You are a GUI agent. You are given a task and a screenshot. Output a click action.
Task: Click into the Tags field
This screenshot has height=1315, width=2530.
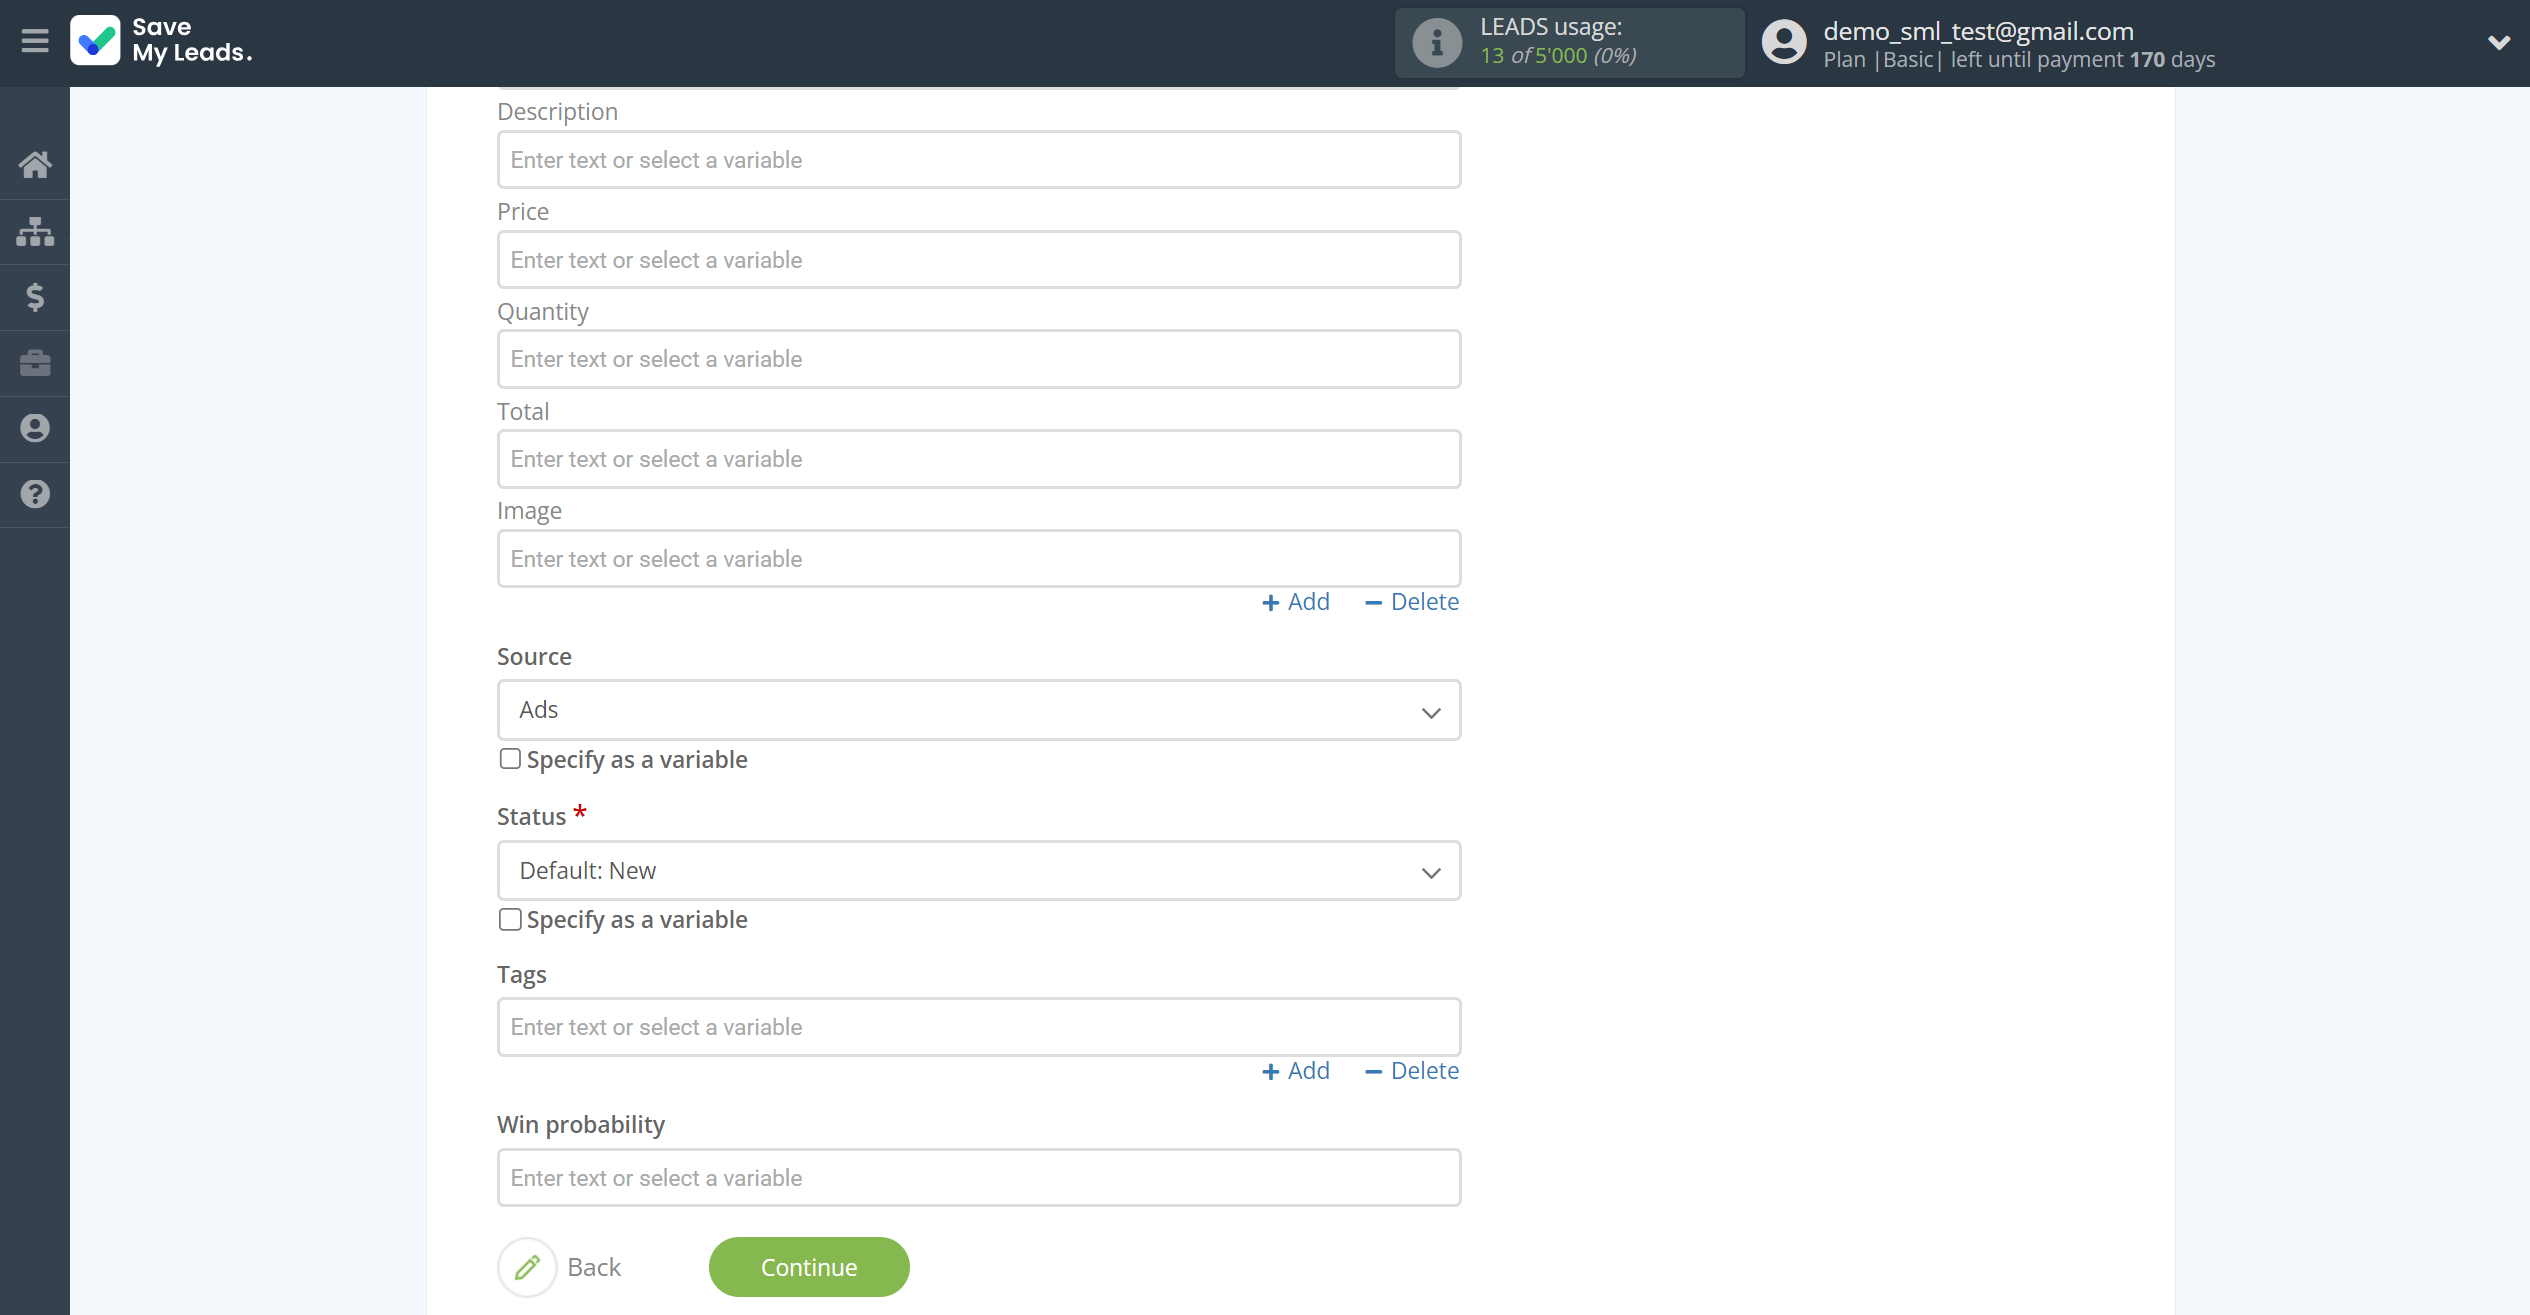pos(979,1027)
